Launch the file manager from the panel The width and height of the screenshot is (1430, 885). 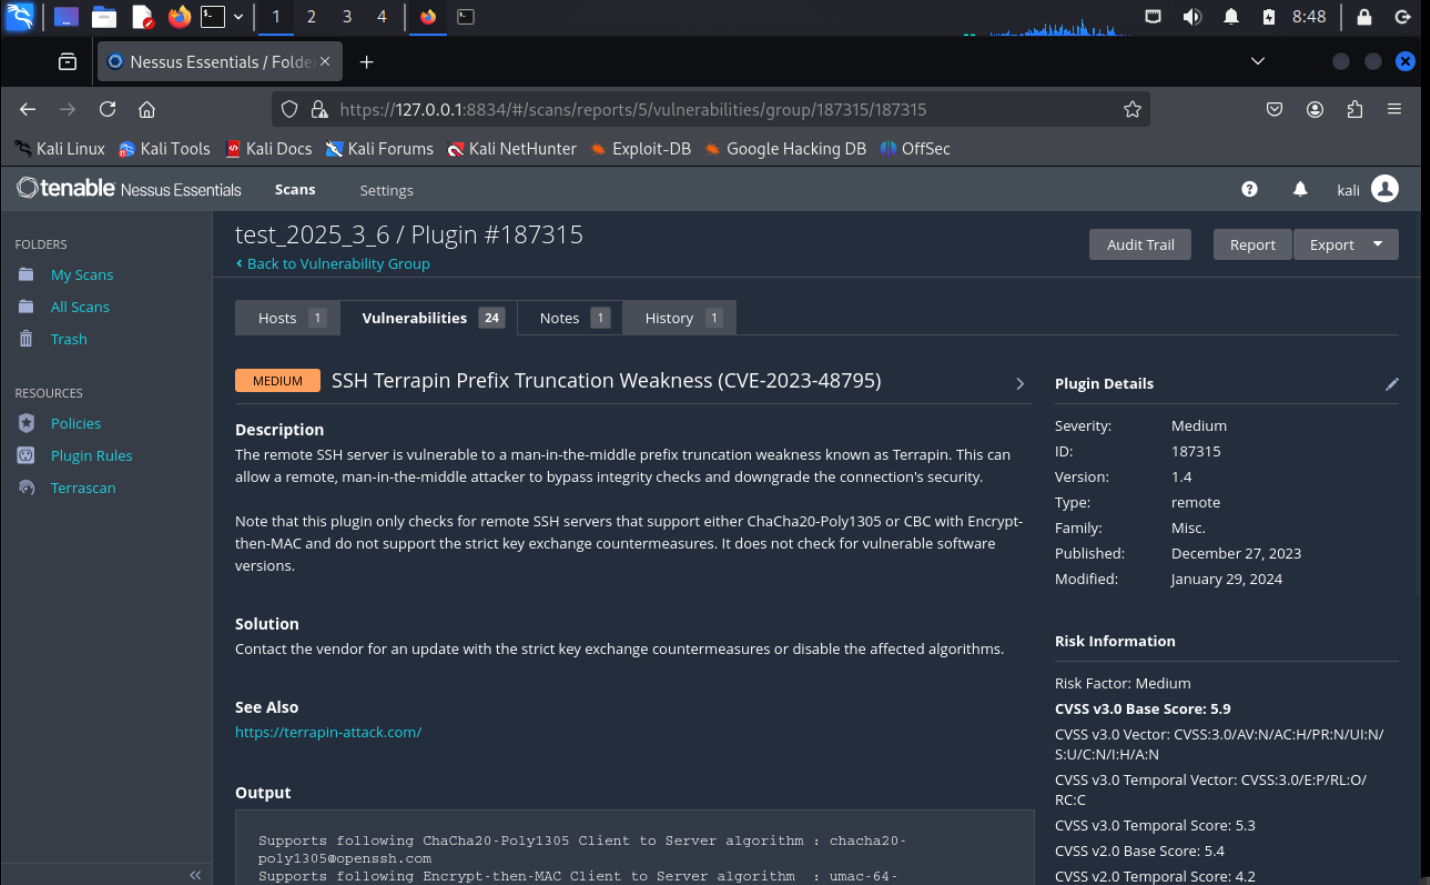tap(104, 17)
